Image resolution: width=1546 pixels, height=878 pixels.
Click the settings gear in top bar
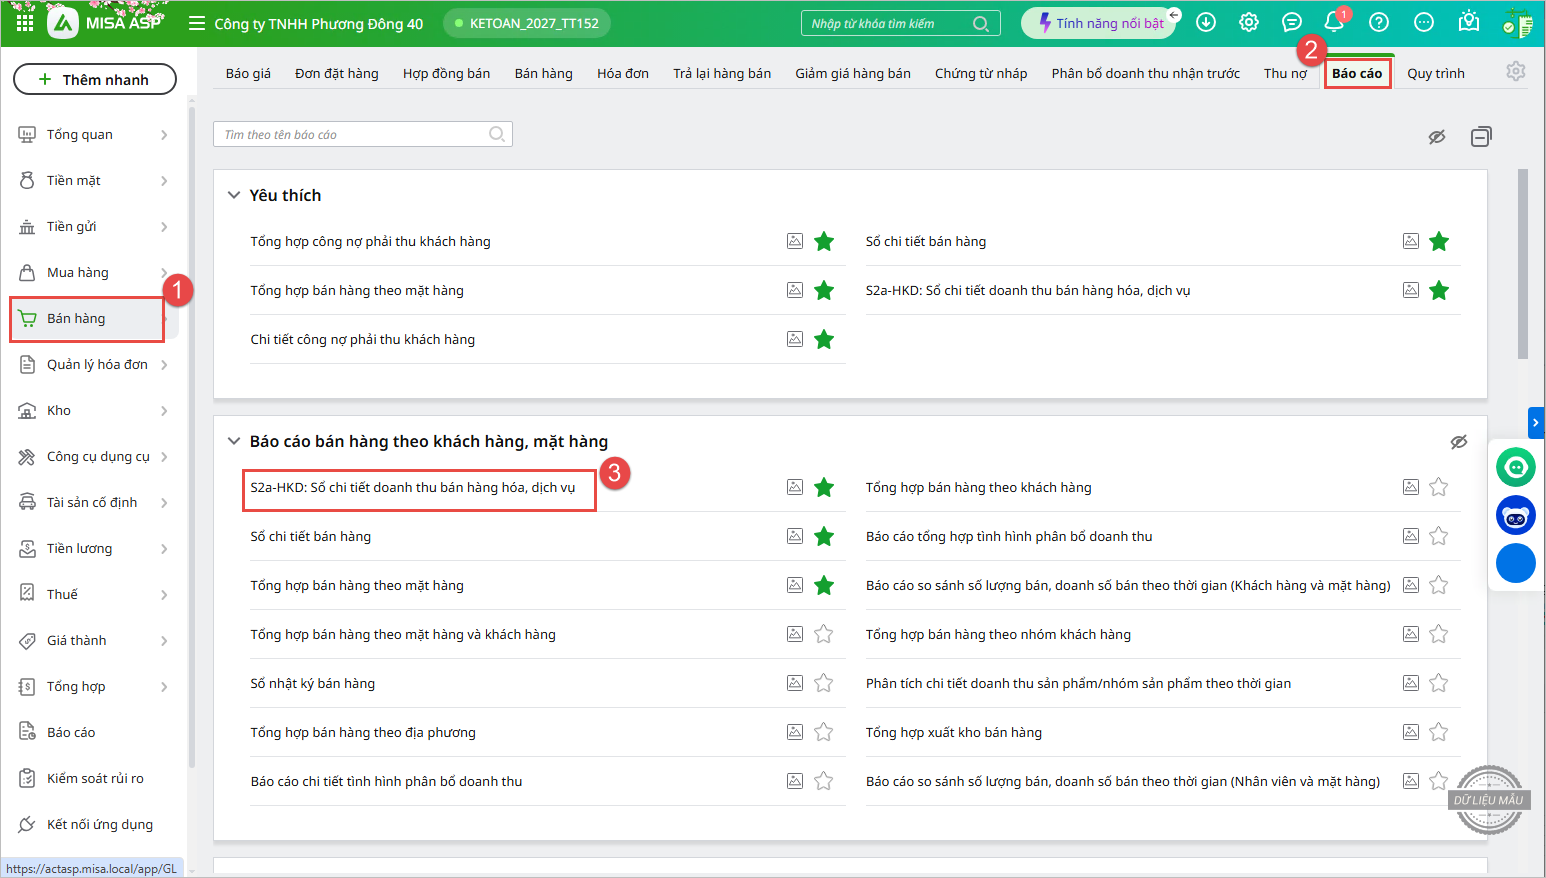1249,22
